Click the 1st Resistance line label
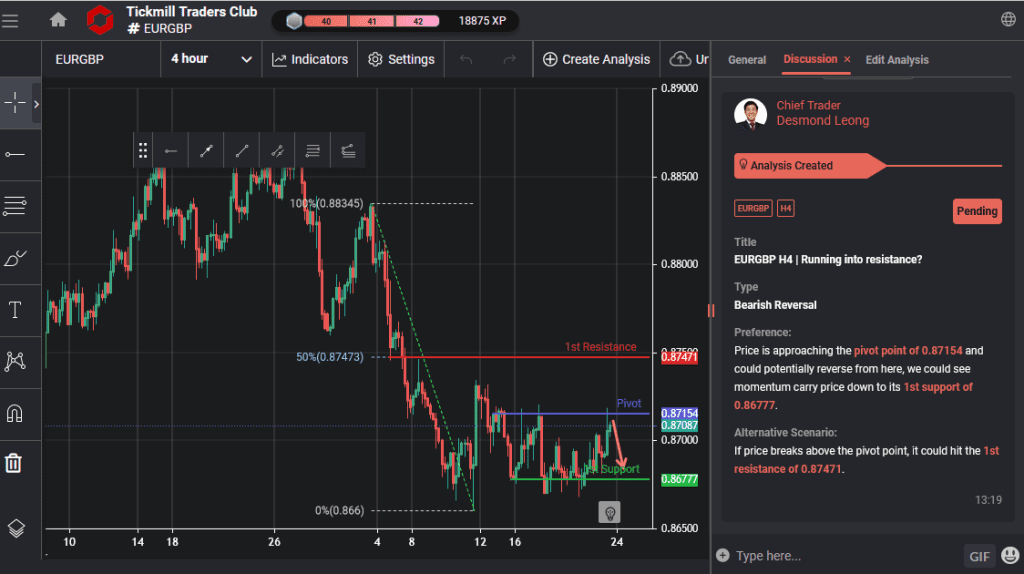 (600, 347)
